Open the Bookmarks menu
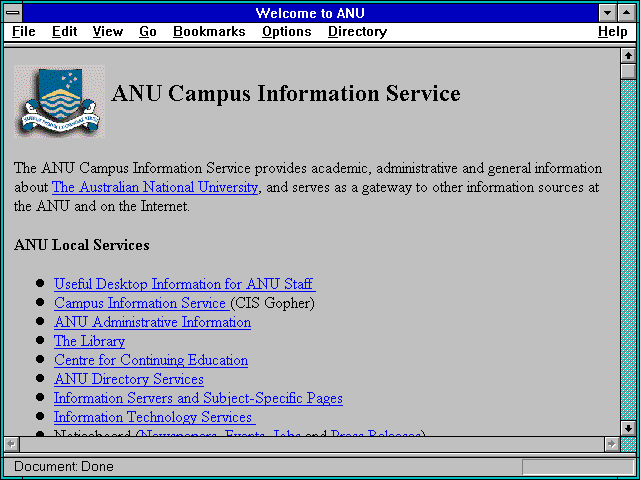 click(x=209, y=31)
